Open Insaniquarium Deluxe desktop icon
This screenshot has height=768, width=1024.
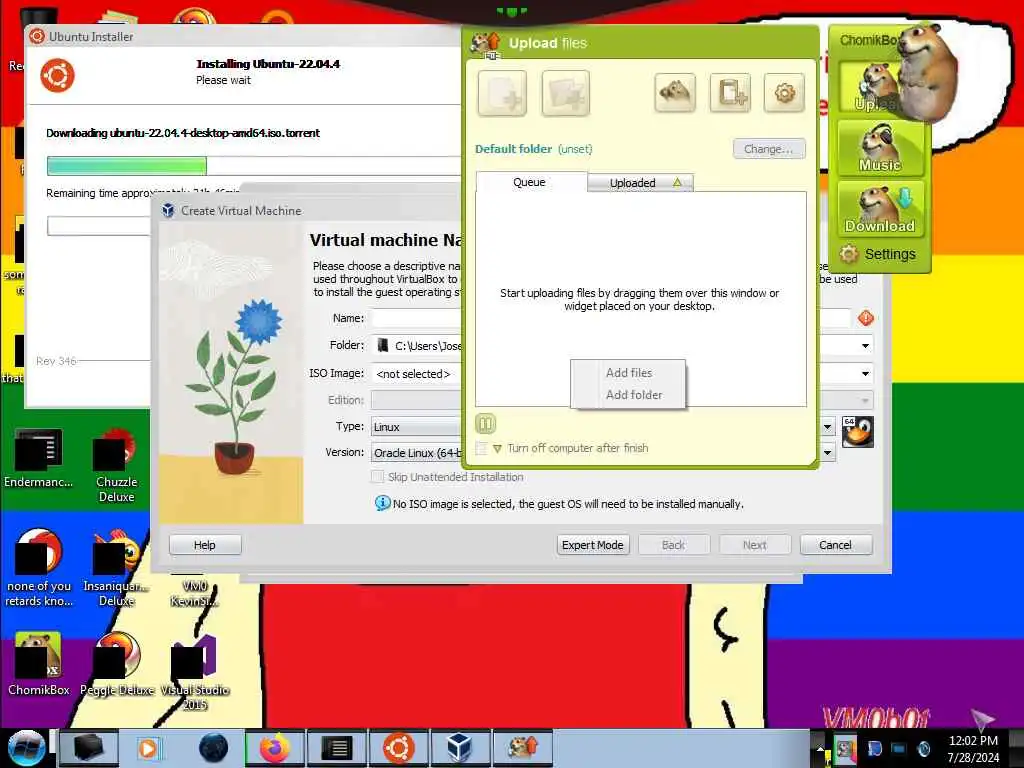(116, 568)
